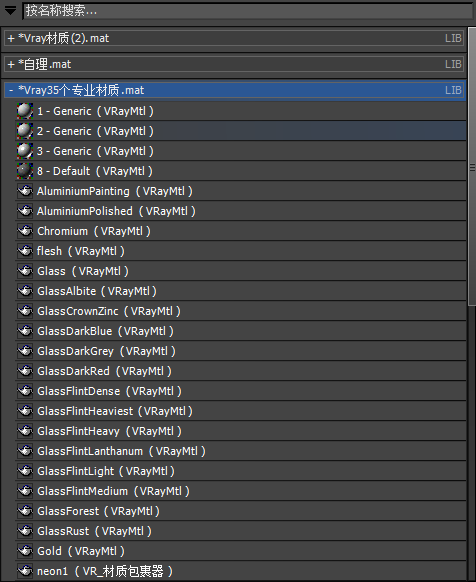The height and width of the screenshot is (582, 476).
Task: Click the sphere icon of 1 - Generic
Action: 25,111
